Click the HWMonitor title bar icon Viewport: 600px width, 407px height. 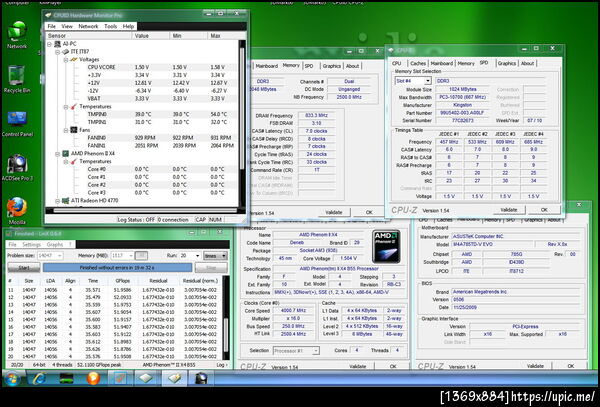pyautogui.click(x=48, y=15)
